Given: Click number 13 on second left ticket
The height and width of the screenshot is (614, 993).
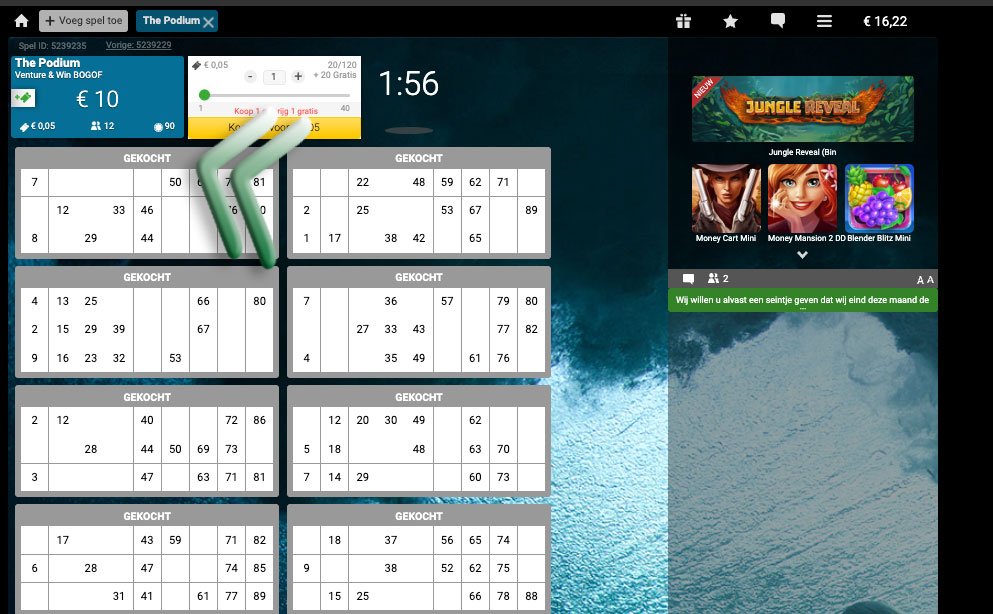Looking at the screenshot, I should (x=63, y=301).
